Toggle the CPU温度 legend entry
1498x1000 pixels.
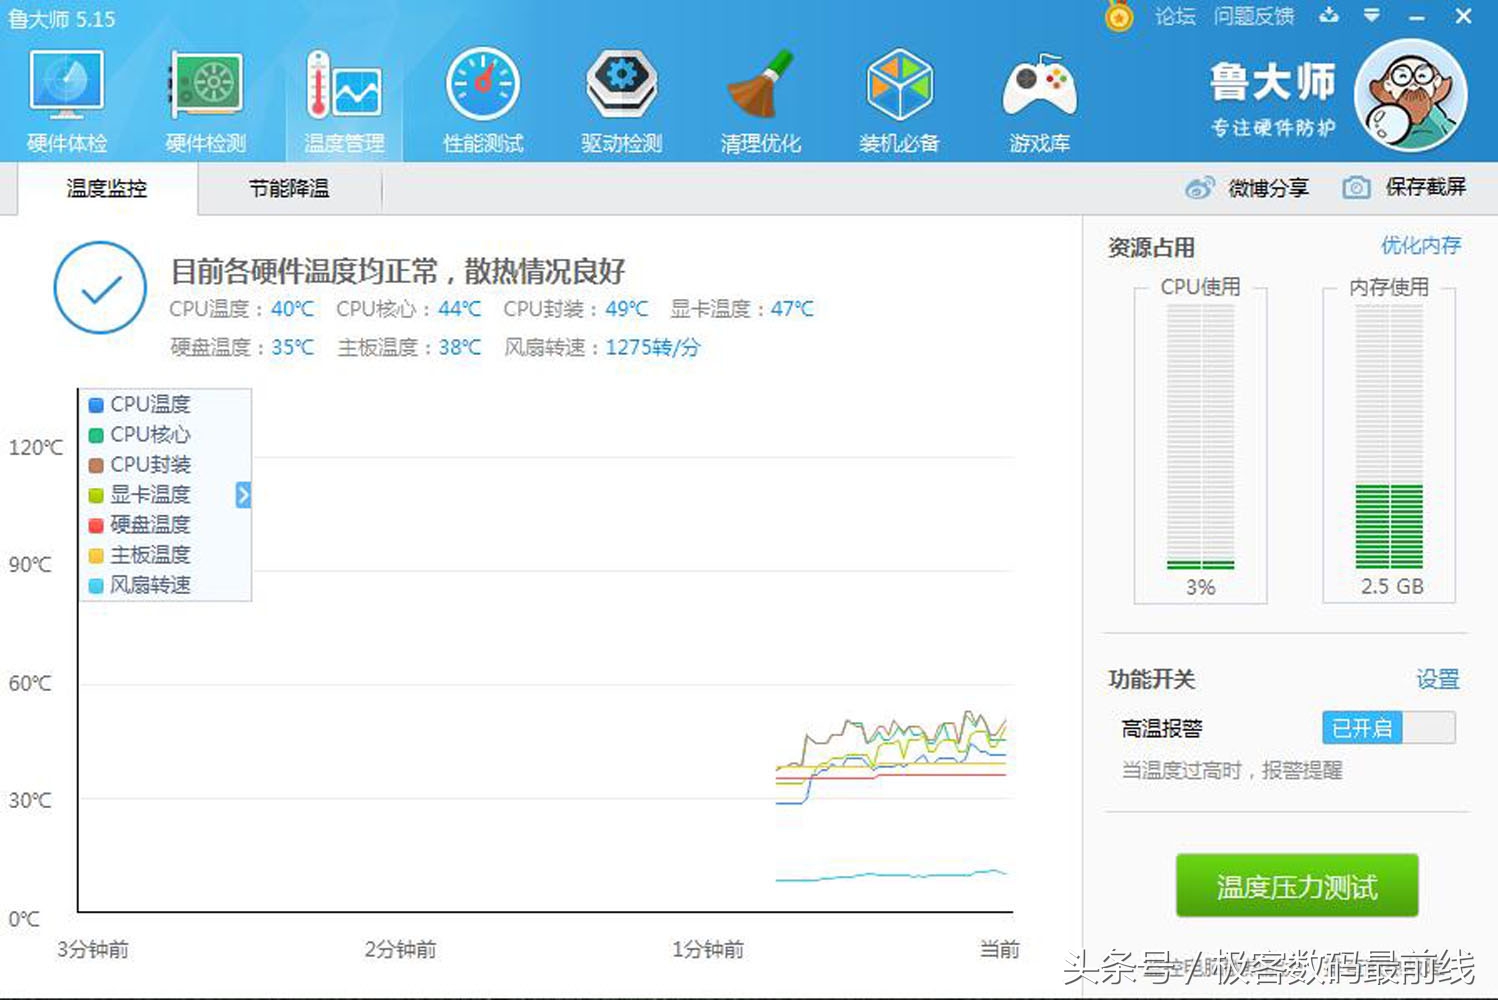[x=139, y=404]
